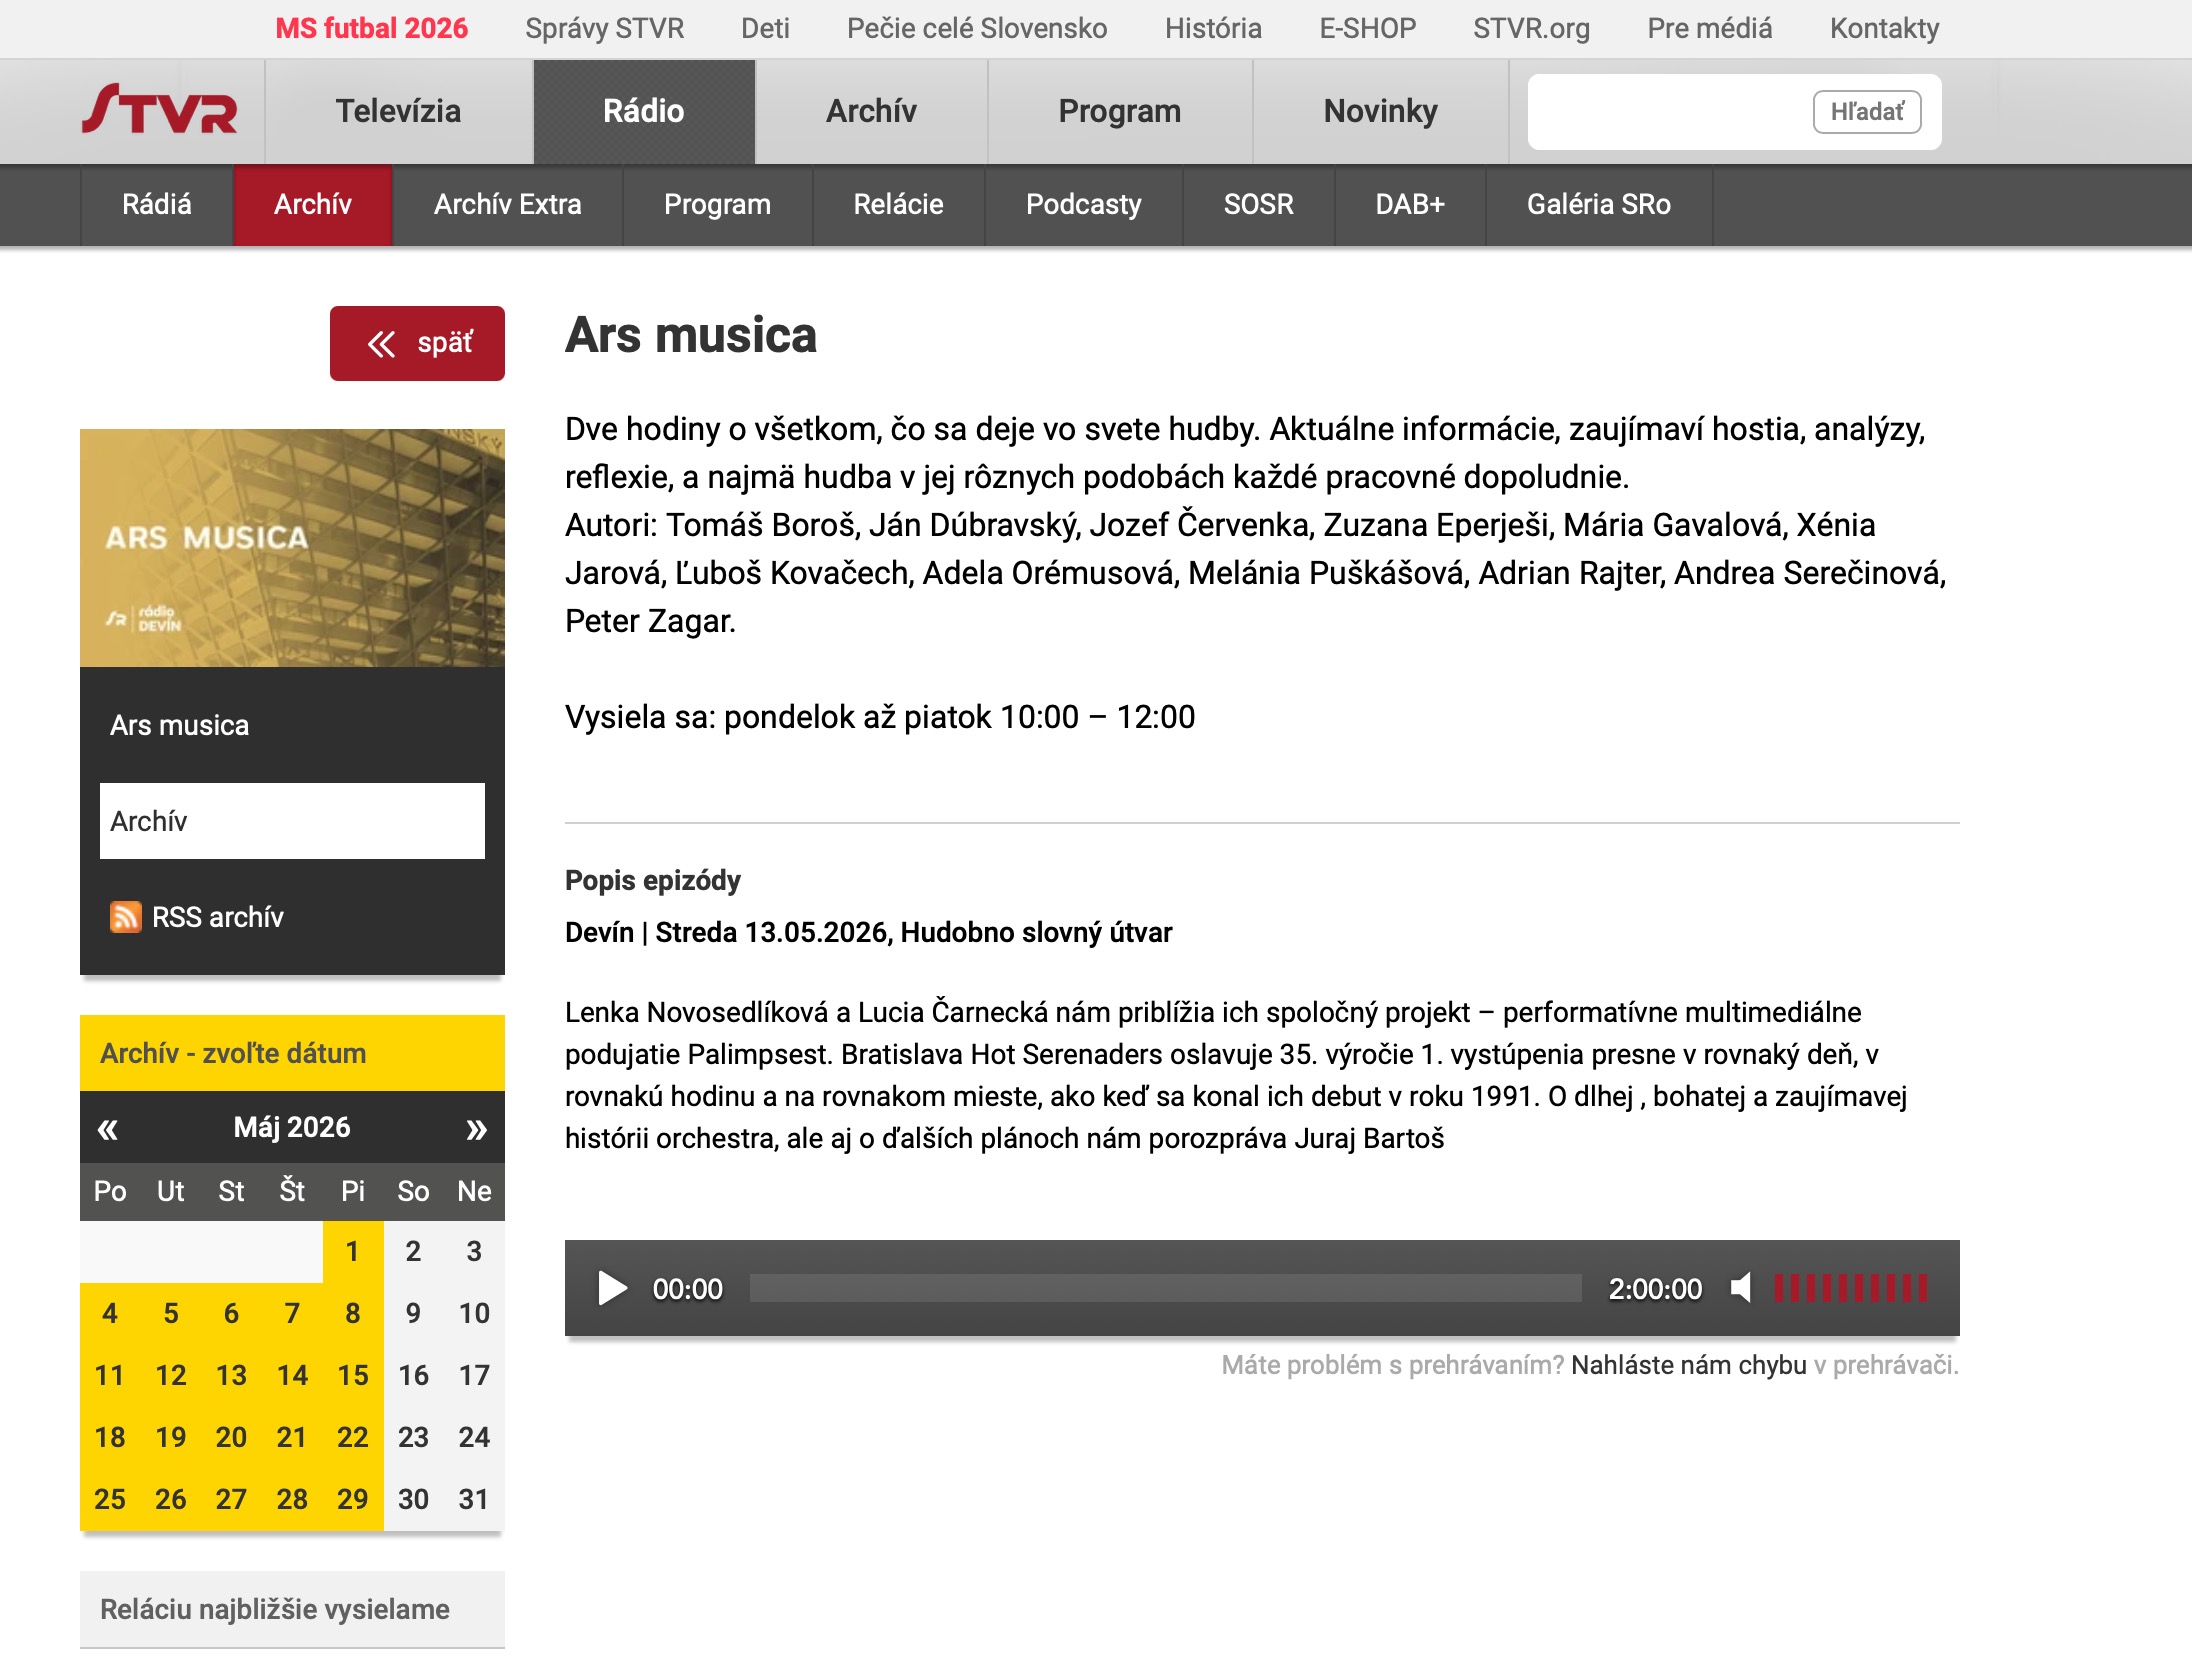The width and height of the screenshot is (2192, 1658).
Task: Seek within the audio progress bar
Action: click(x=1165, y=1288)
